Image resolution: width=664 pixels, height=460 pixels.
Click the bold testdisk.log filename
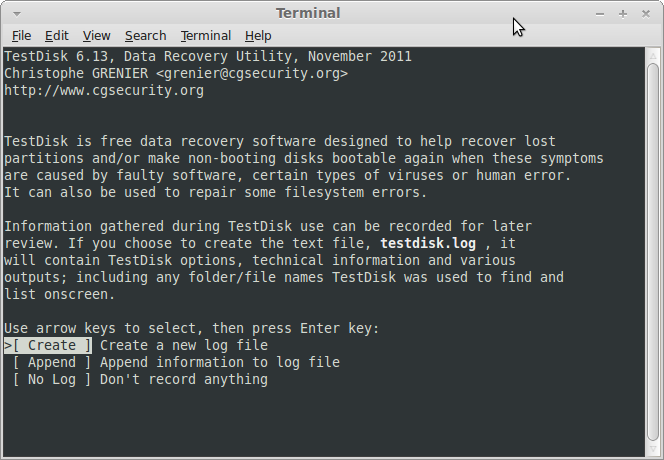428,244
